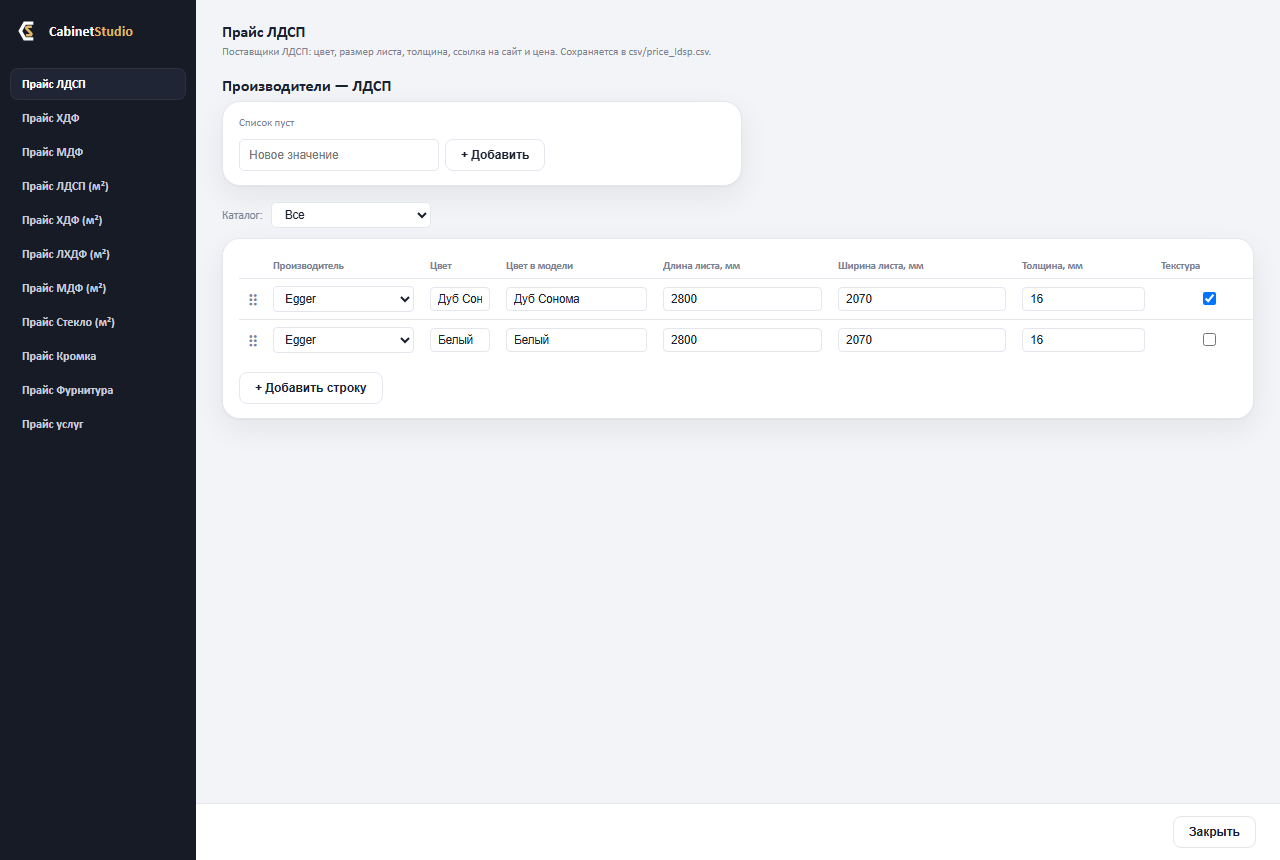Open Прайс ХДФ (м²) in the sidebar
The image size is (1280, 860).
point(98,220)
